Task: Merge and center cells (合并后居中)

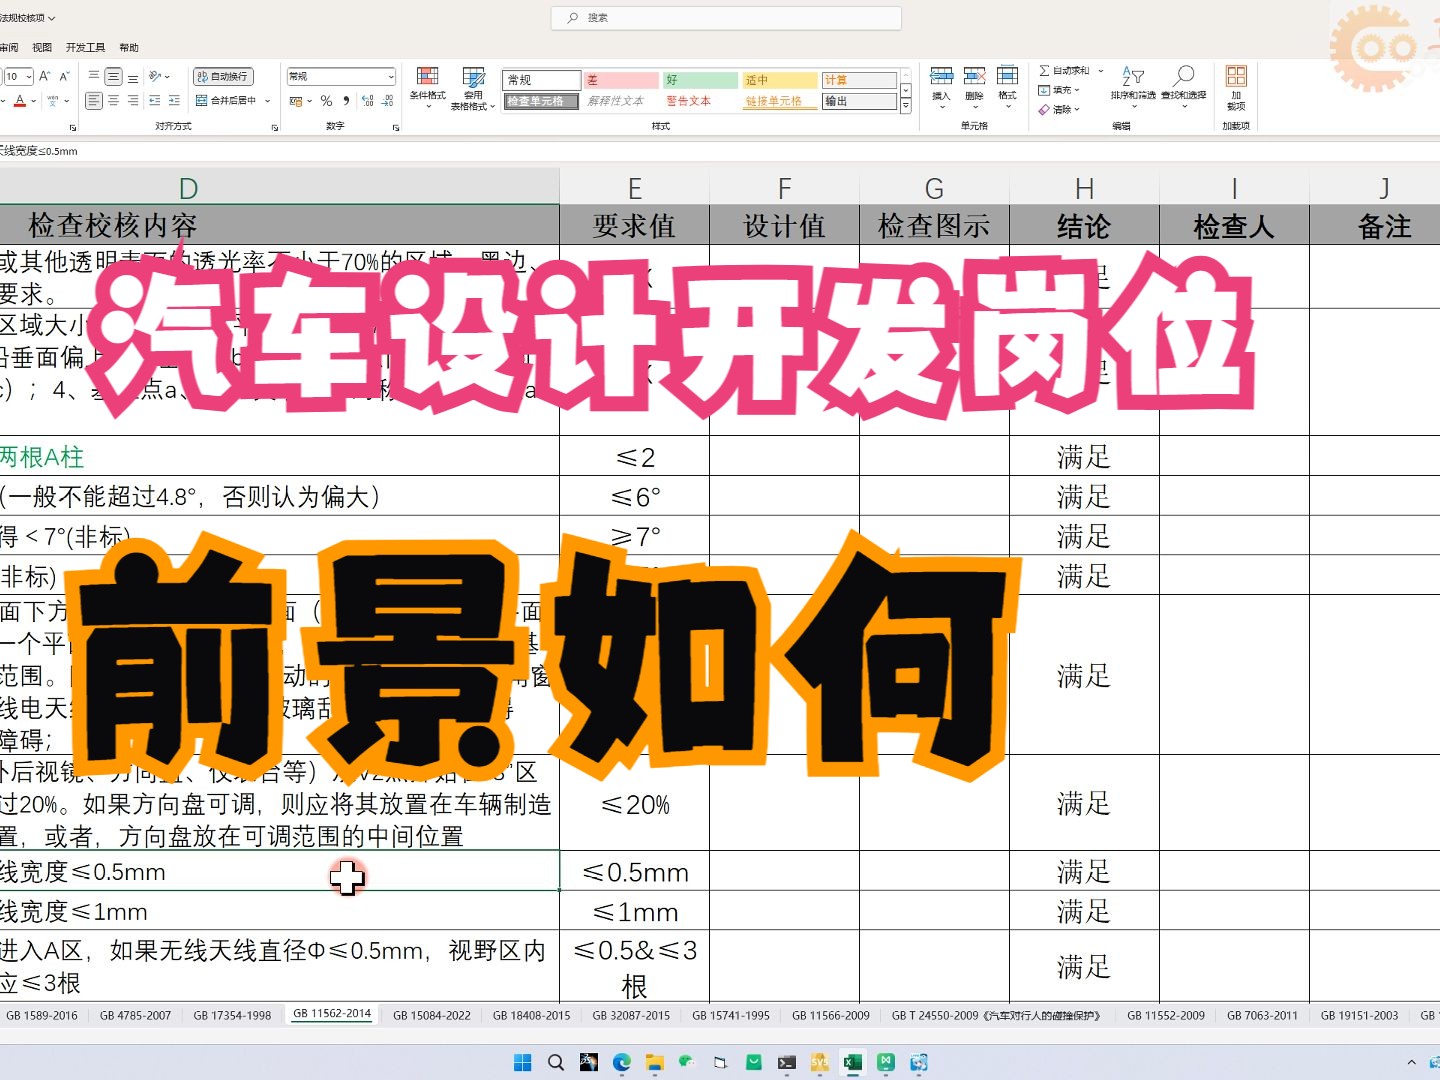Action: (226, 101)
